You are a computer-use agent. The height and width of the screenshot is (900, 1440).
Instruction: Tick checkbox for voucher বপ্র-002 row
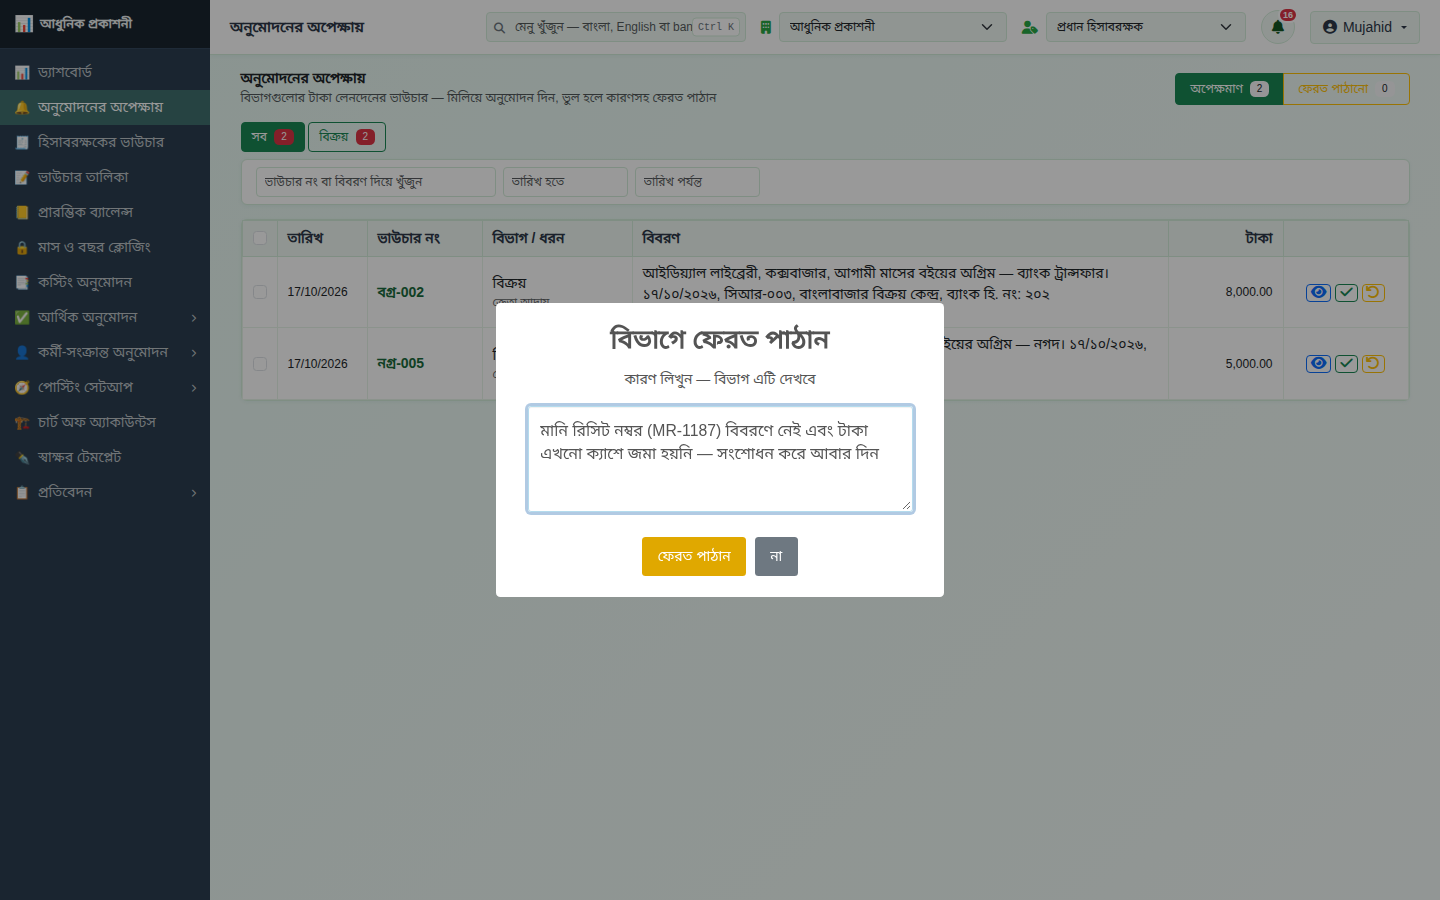coord(260,292)
